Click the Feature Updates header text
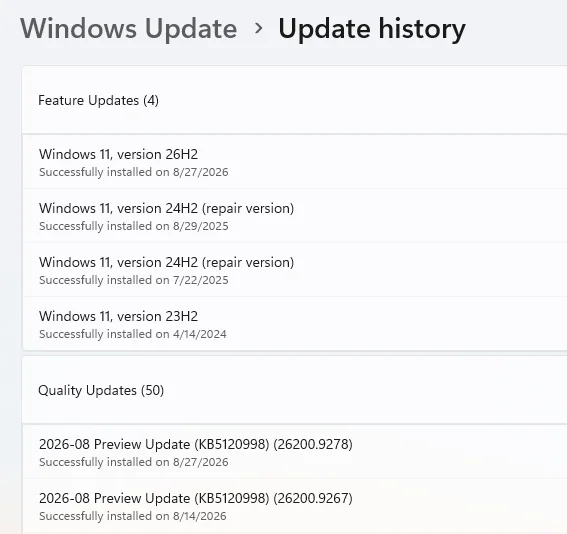Viewport: 567px width, 534px height. pyautogui.click(x=98, y=100)
